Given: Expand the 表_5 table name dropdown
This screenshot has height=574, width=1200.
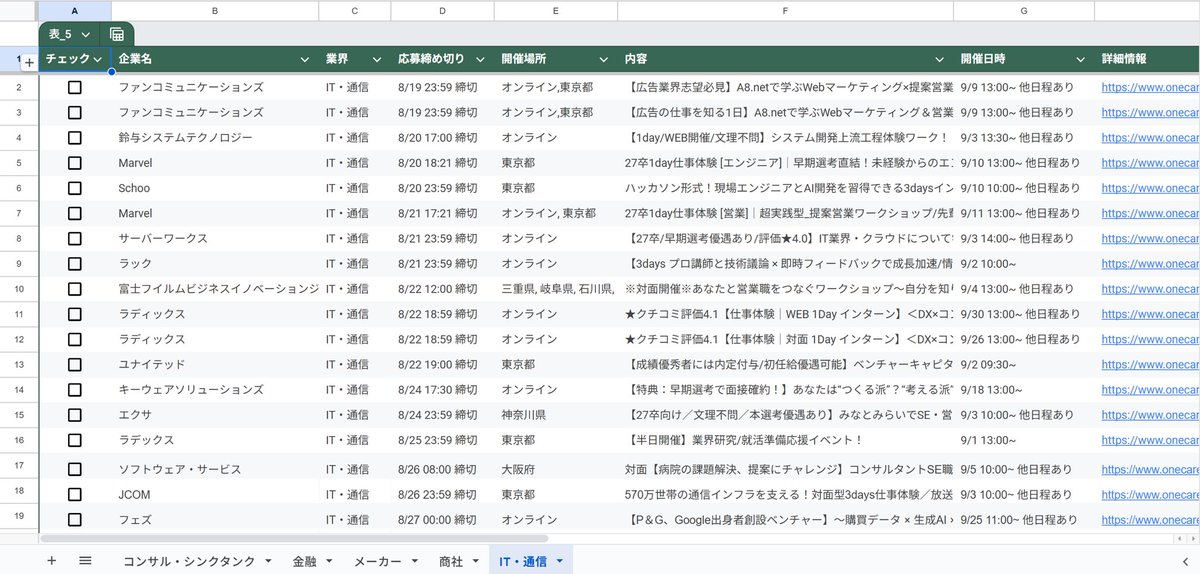Looking at the screenshot, I should (x=86, y=34).
